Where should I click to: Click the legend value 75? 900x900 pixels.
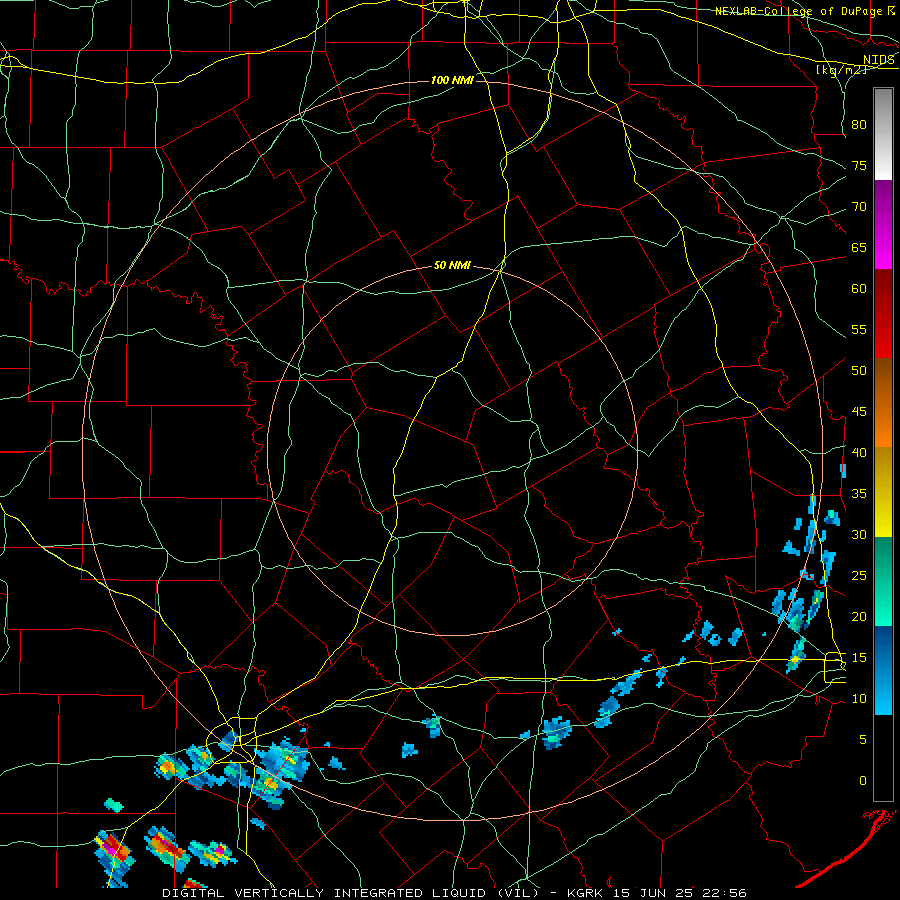(x=859, y=165)
